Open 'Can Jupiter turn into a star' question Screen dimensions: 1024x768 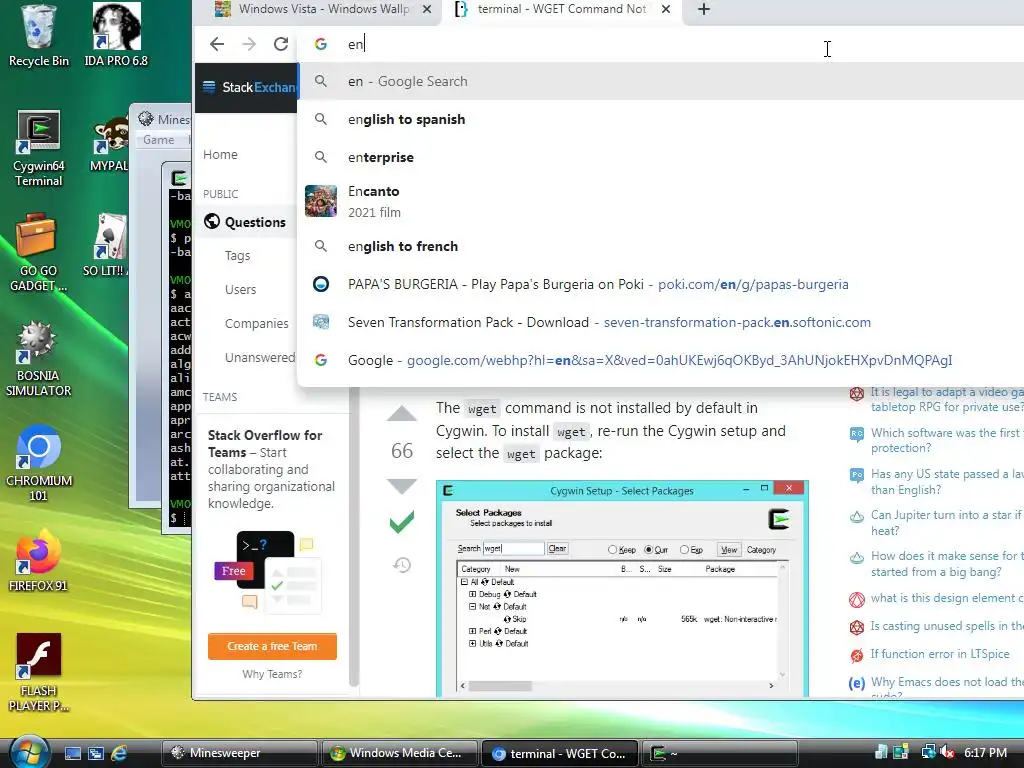pyautogui.click(x=946, y=522)
